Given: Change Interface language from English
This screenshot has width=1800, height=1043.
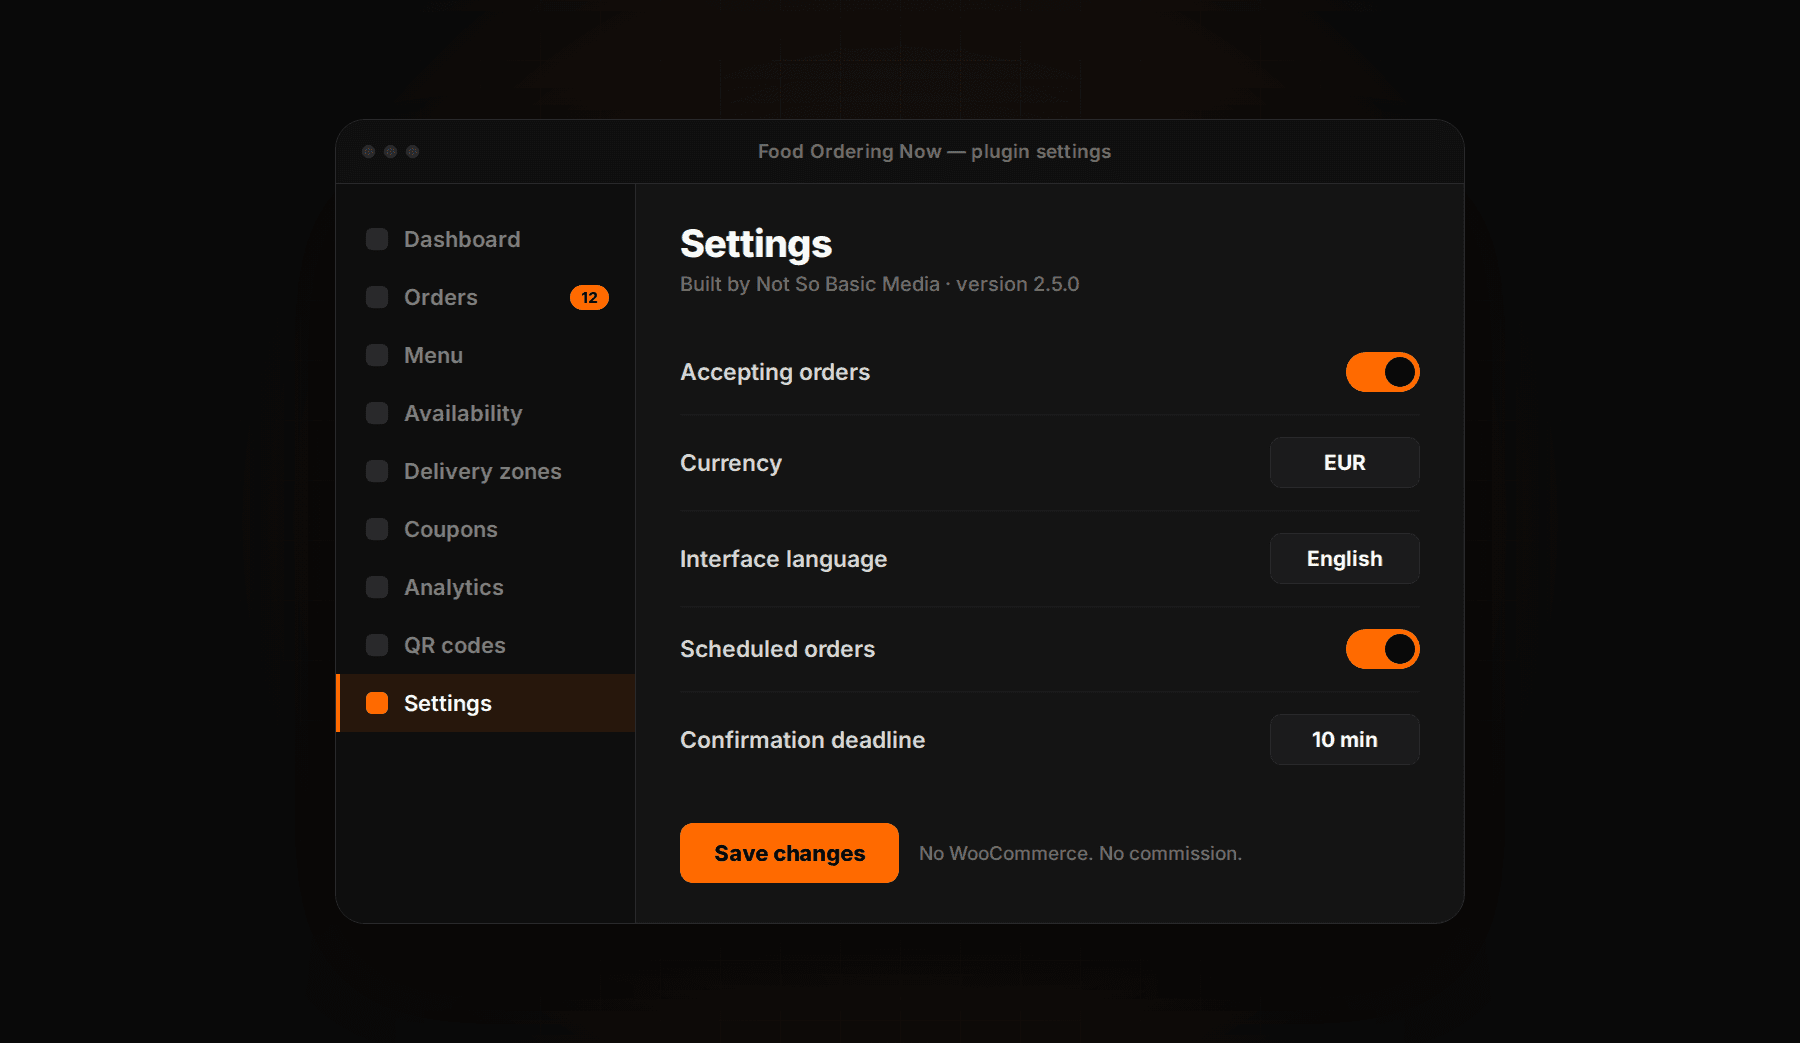Looking at the screenshot, I should (1344, 559).
